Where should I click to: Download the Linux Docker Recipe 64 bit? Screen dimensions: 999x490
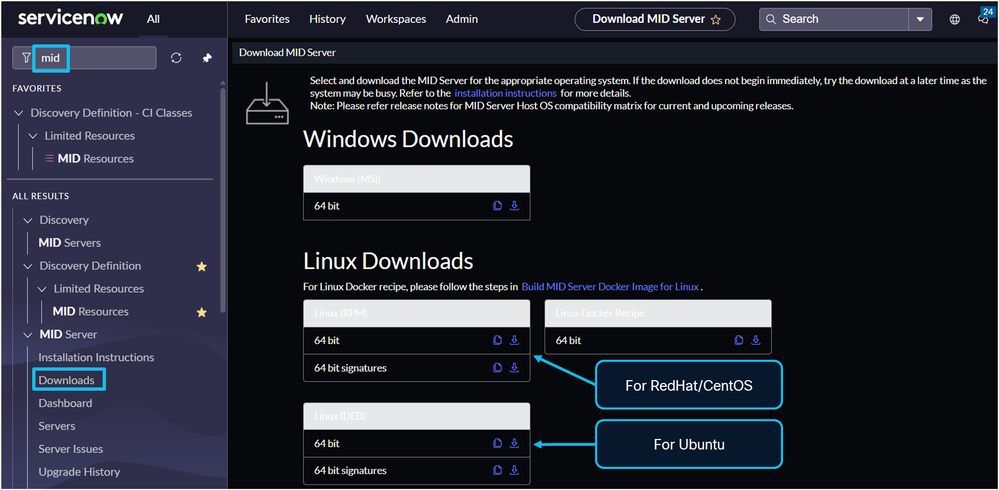(756, 340)
